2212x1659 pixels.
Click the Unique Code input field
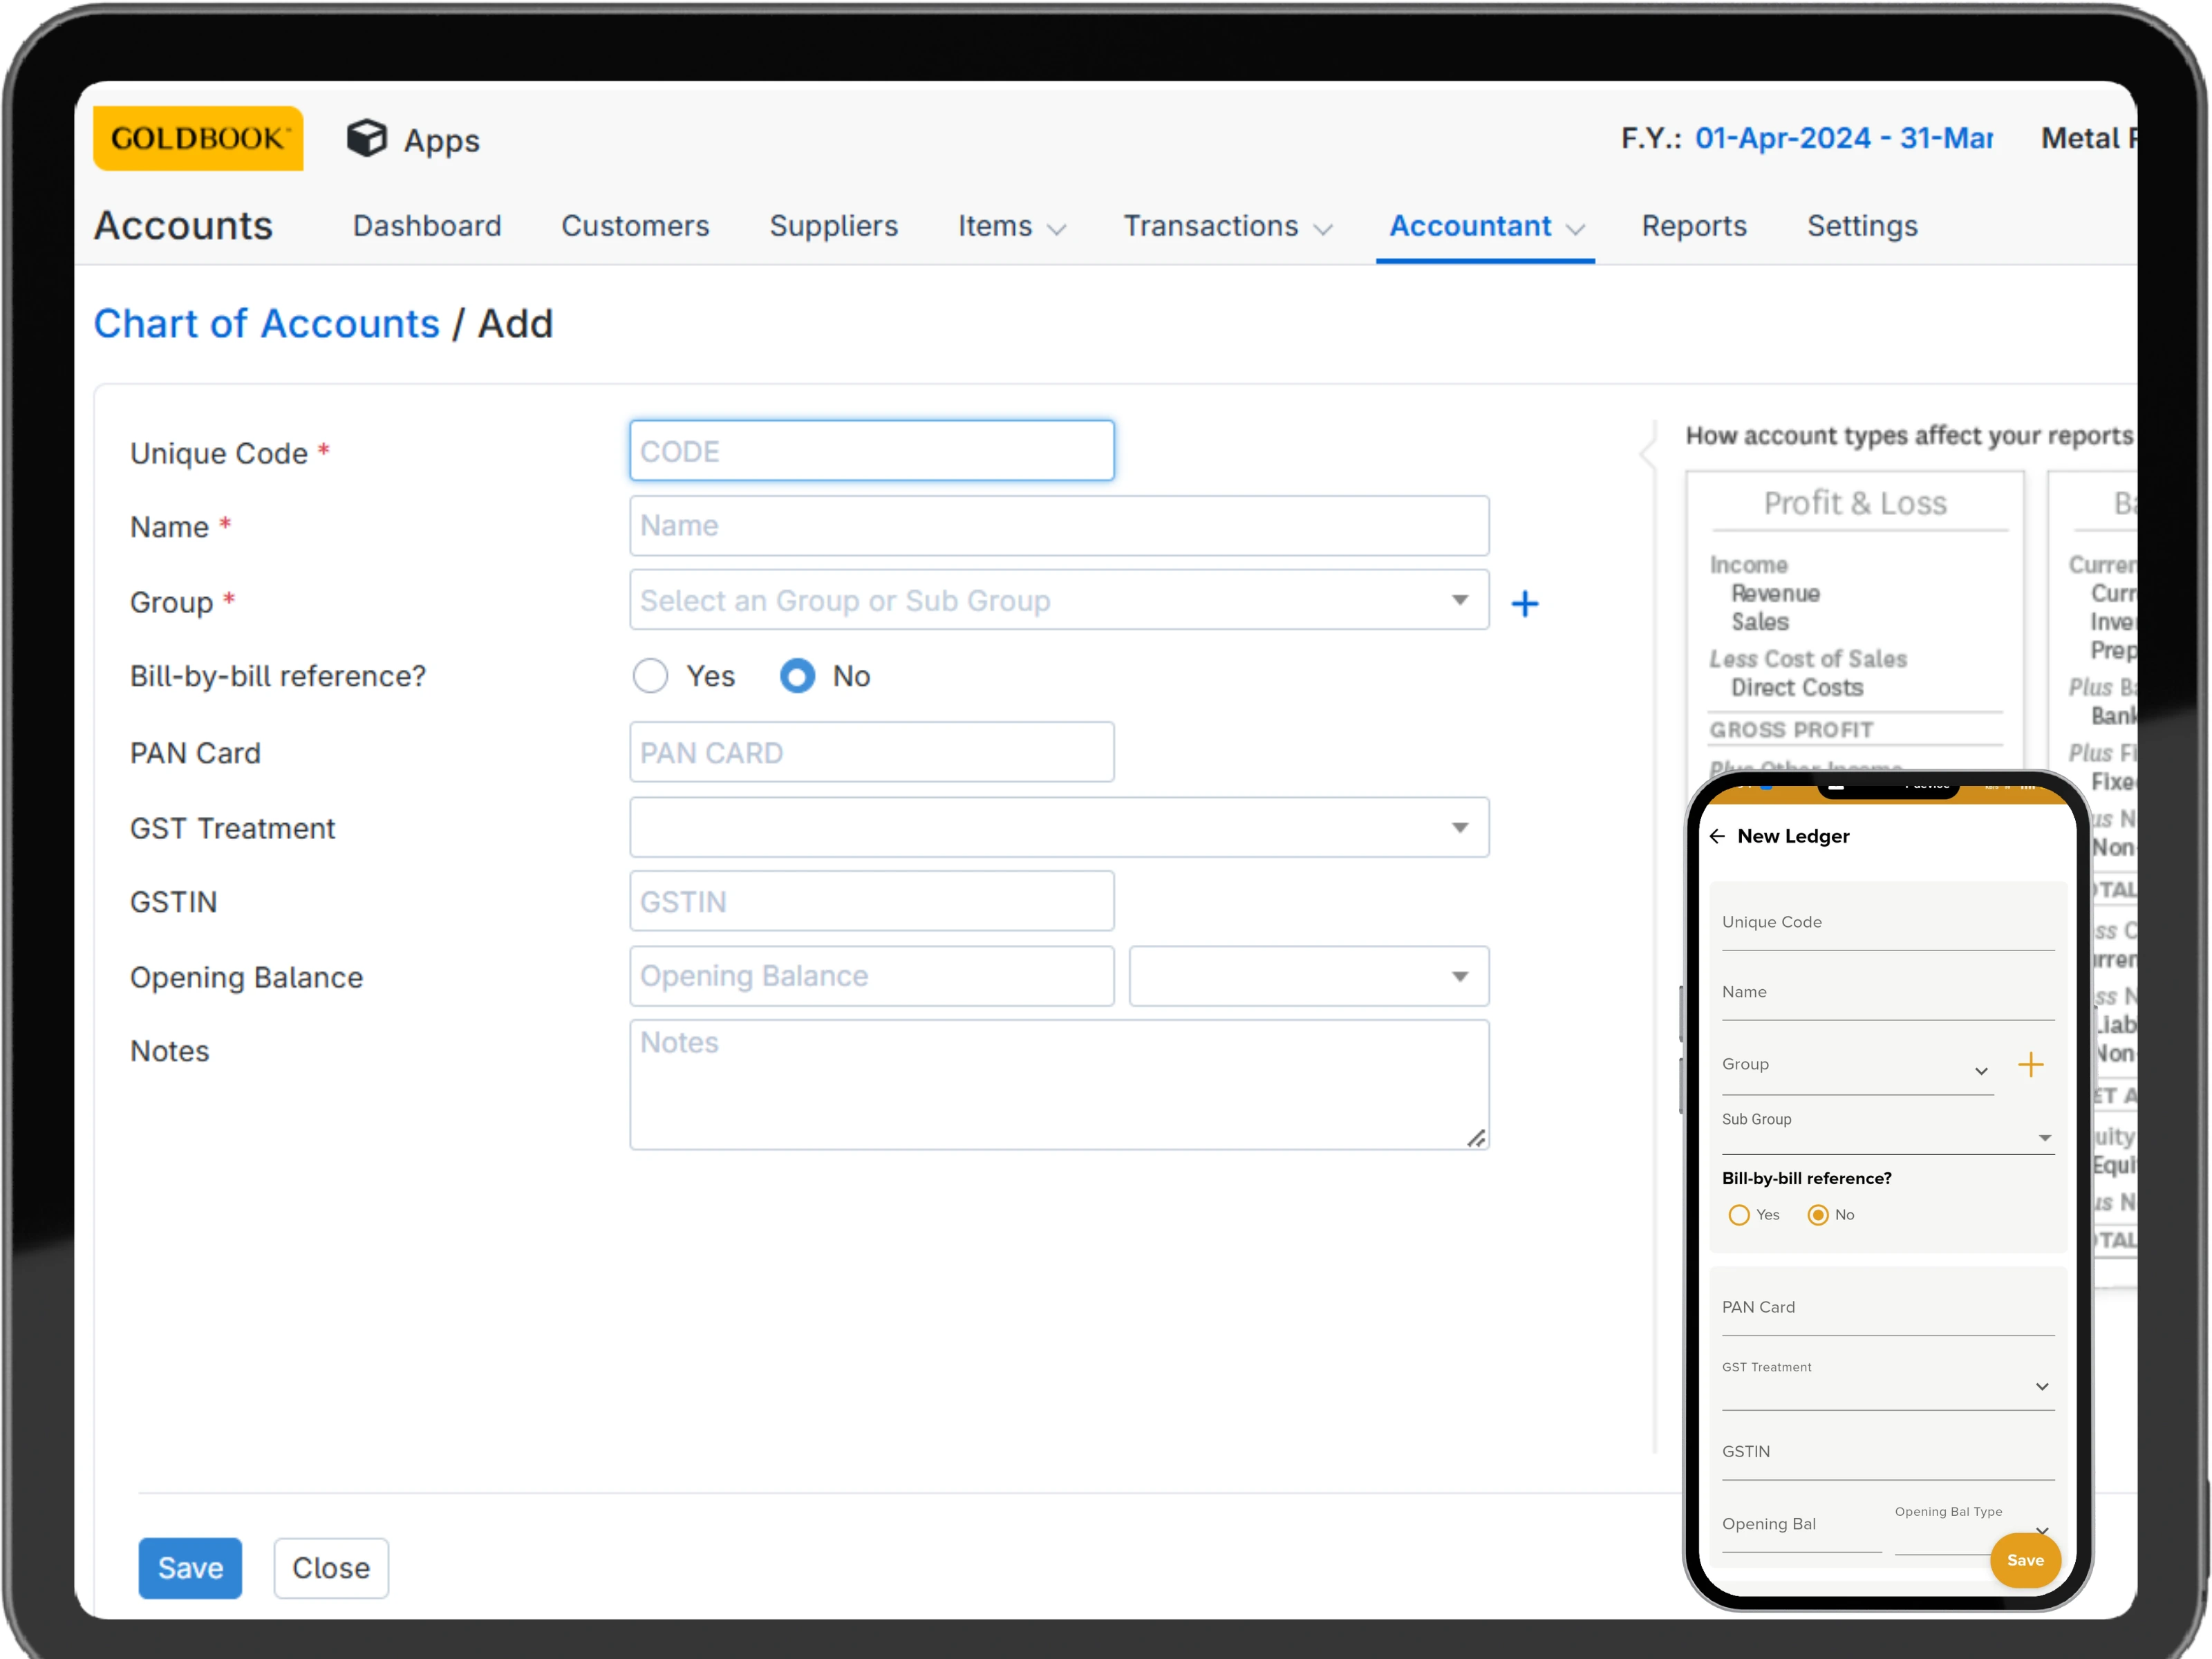871,451
